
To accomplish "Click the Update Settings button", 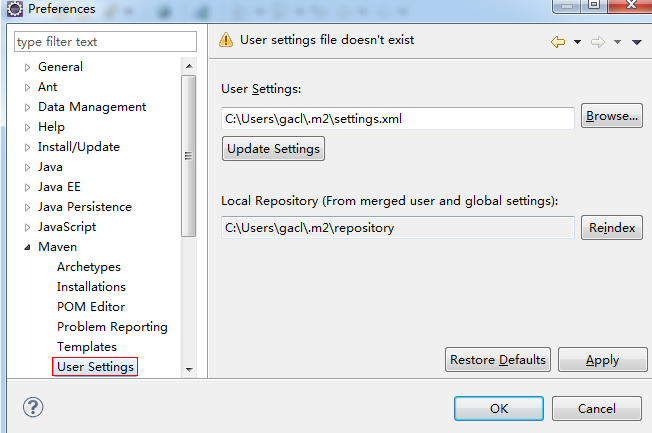I will coord(273,148).
